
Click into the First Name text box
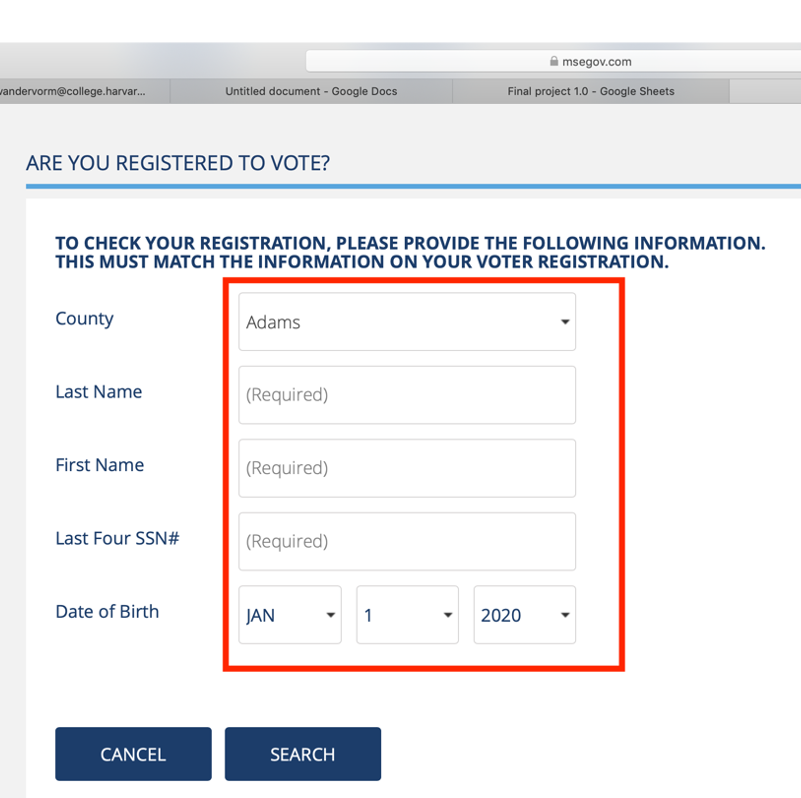click(407, 468)
